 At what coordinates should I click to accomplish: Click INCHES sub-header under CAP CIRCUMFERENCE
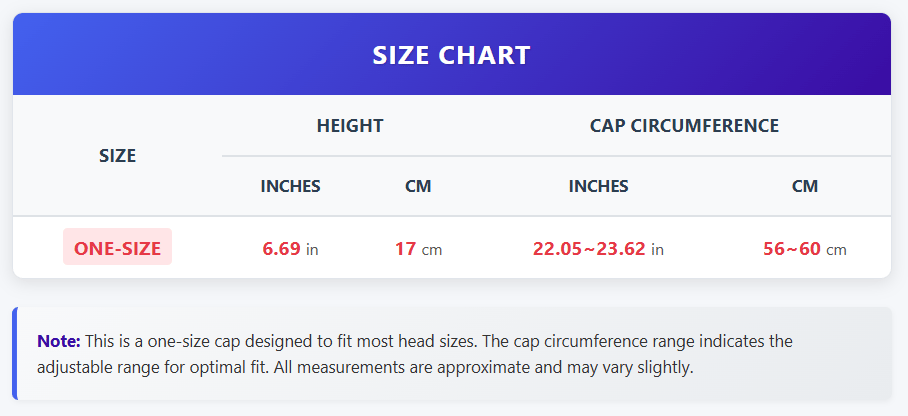[598, 186]
